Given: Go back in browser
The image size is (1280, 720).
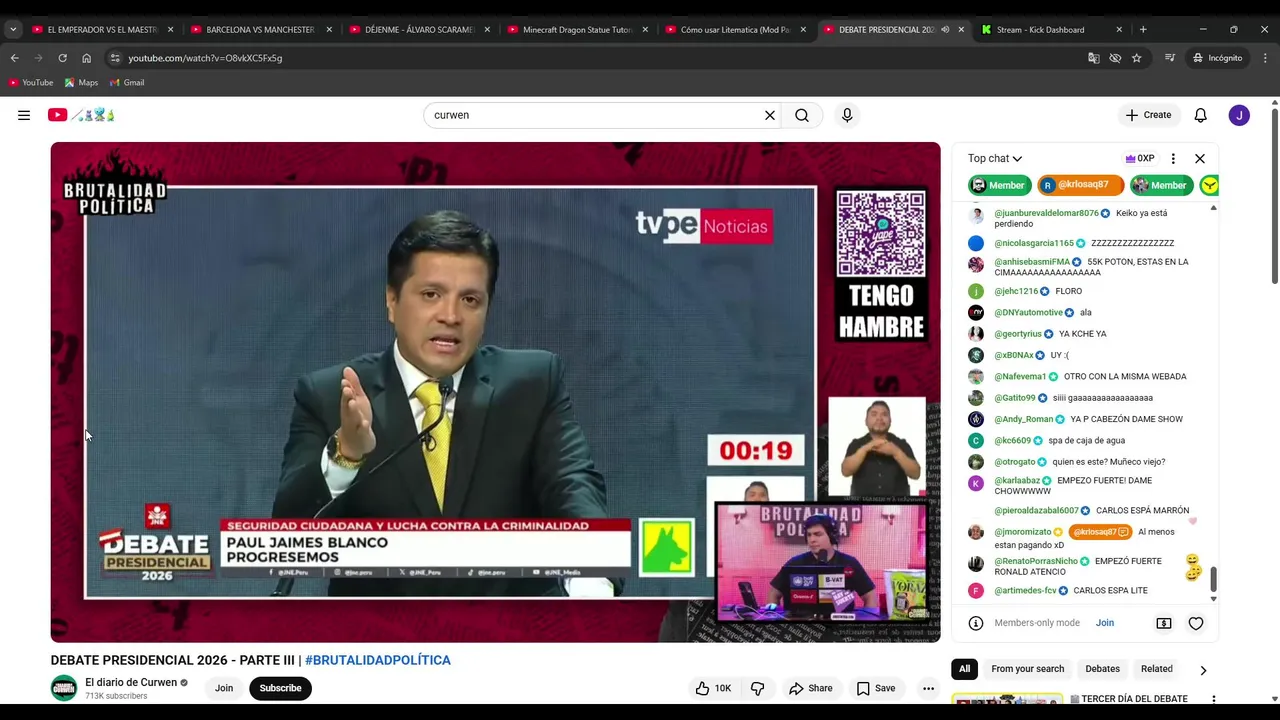Looking at the screenshot, I should pos(14,58).
